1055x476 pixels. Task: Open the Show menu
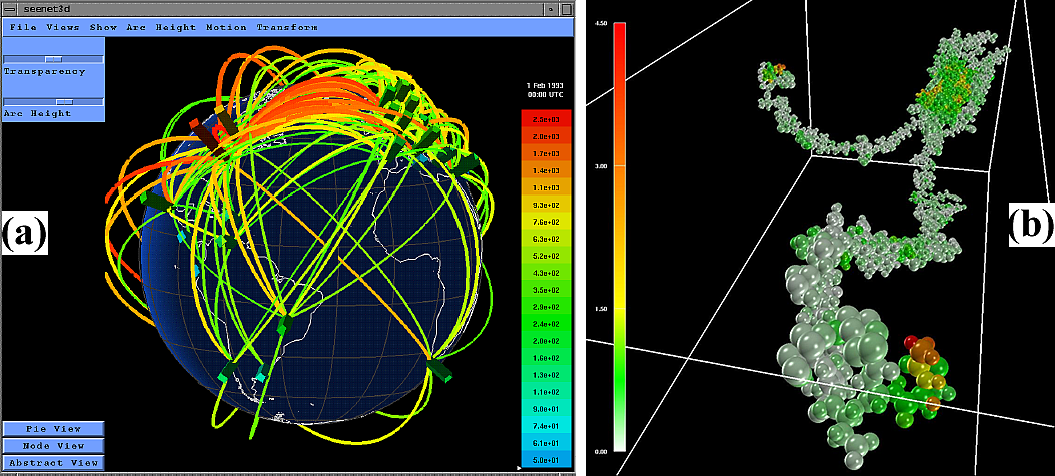tap(103, 27)
